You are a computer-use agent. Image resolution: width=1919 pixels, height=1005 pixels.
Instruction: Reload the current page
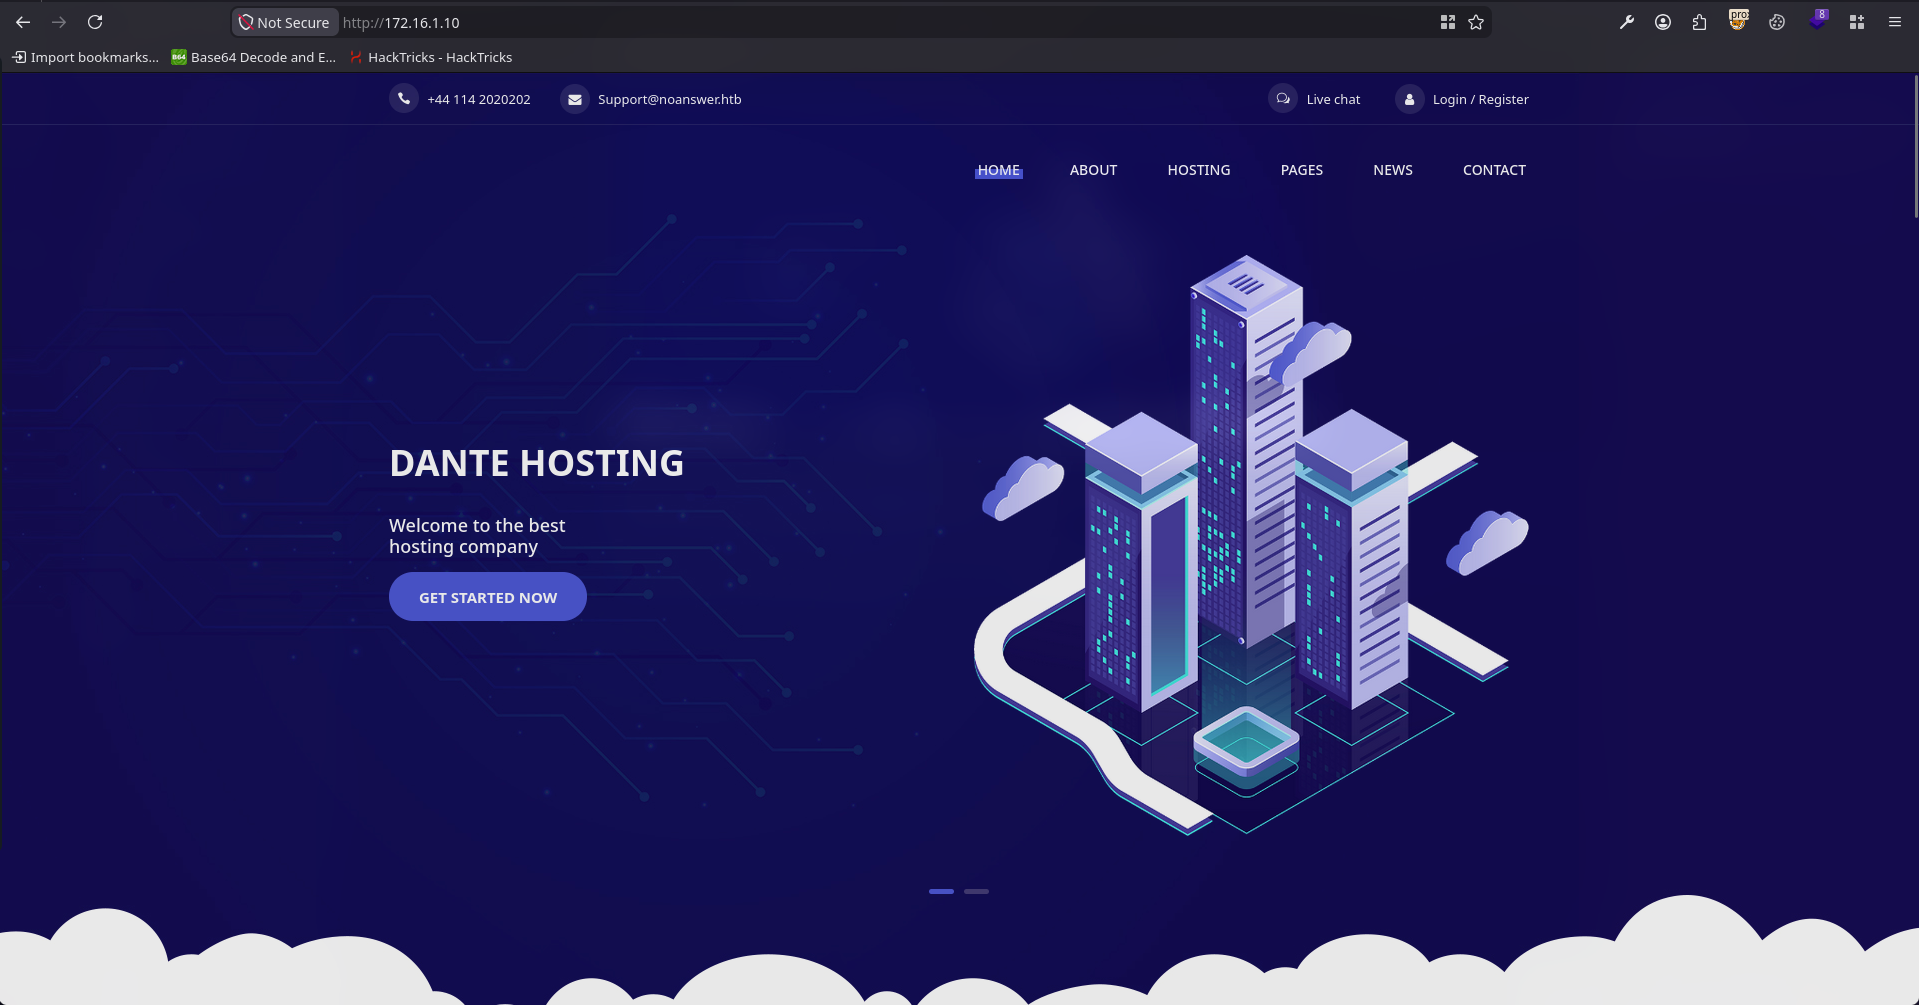pyautogui.click(x=95, y=22)
